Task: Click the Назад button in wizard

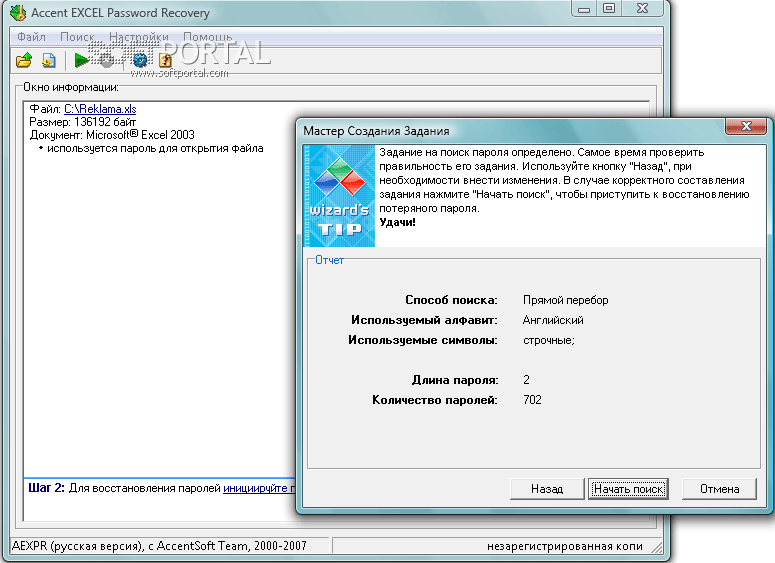Action: click(547, 489)
